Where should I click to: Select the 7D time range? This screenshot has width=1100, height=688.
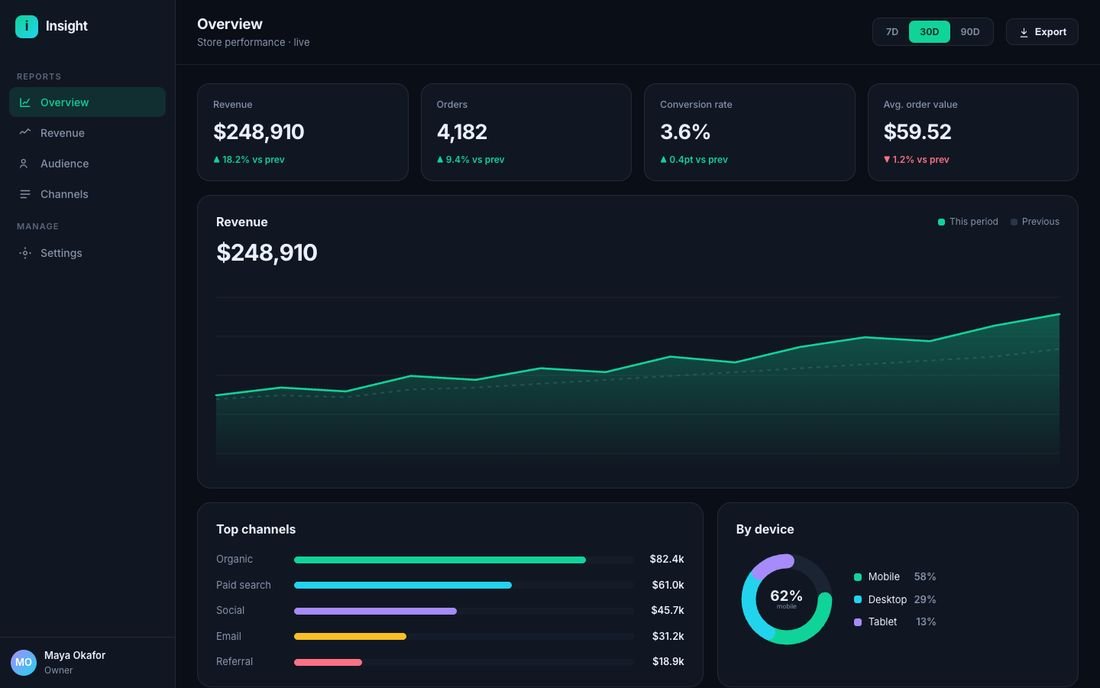pyautogui.click(x=892, y=32)
